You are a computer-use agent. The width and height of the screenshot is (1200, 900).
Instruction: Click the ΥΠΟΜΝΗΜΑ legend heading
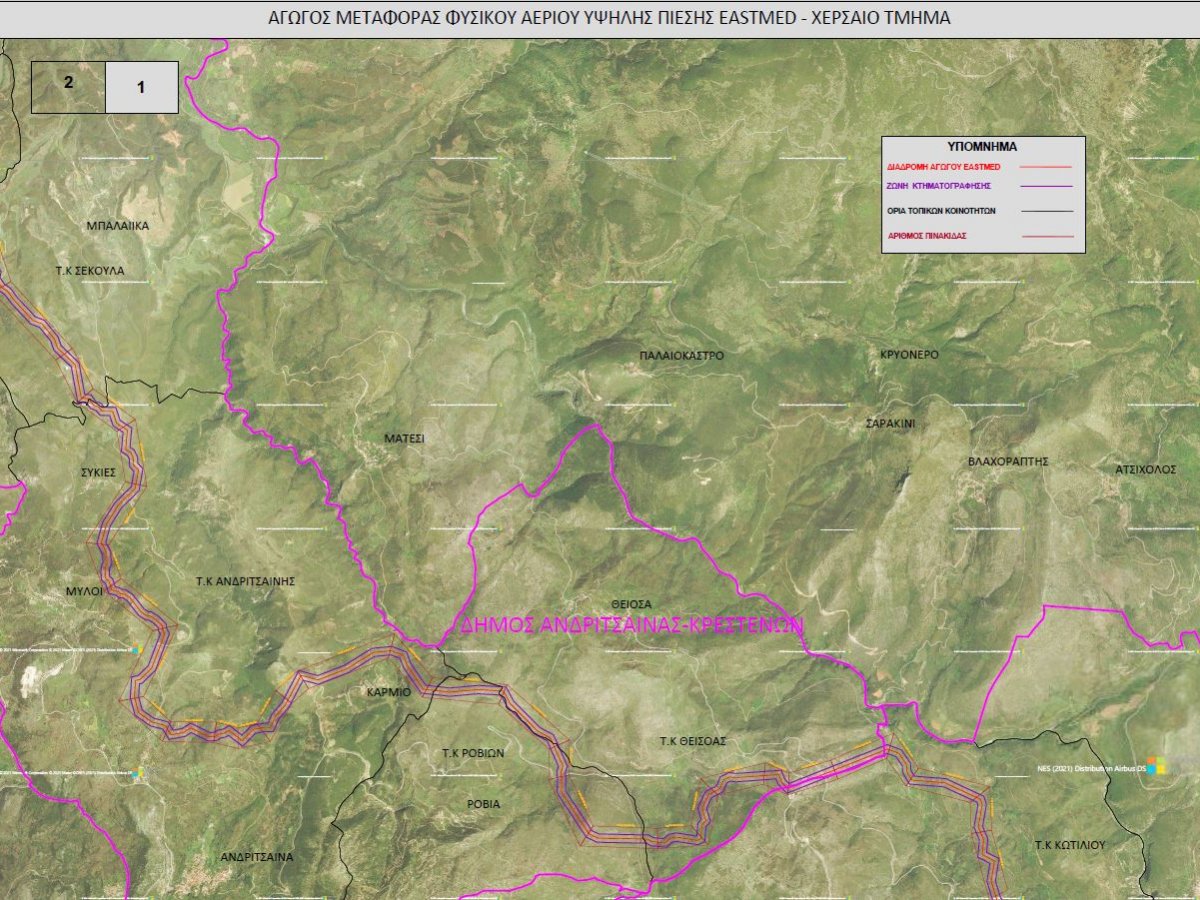click(x=981, y=146)
